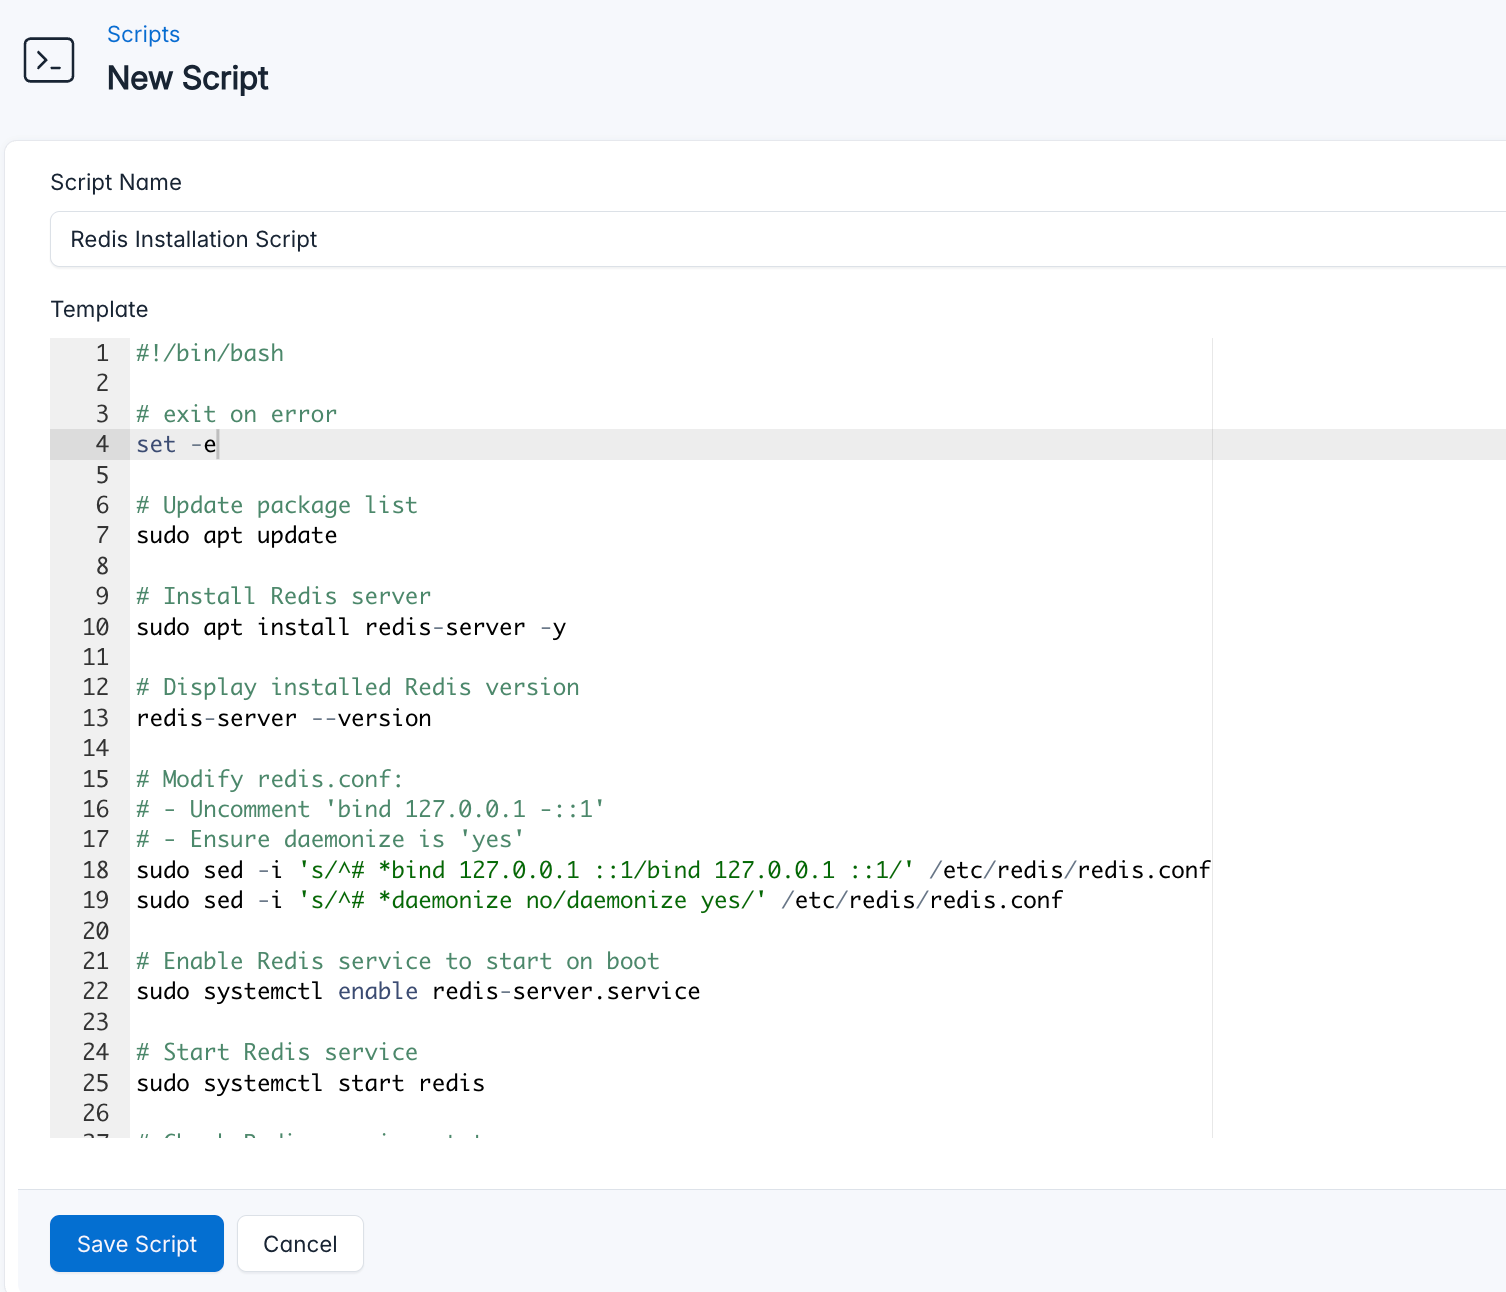This screenshot has width=1506, height=1292.
Task: Click the Save Script button
Action: pyautogui.click(x=136, y=1243)
